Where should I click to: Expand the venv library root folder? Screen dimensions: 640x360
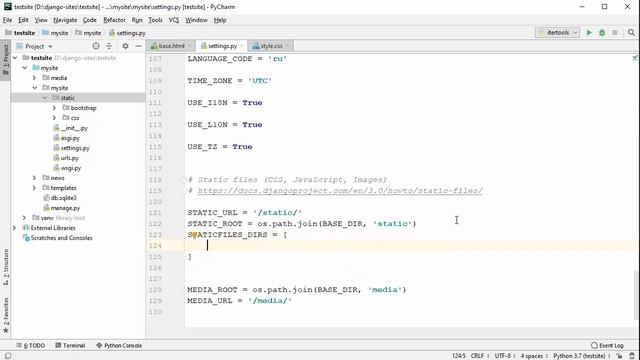[x=24, y=218]
